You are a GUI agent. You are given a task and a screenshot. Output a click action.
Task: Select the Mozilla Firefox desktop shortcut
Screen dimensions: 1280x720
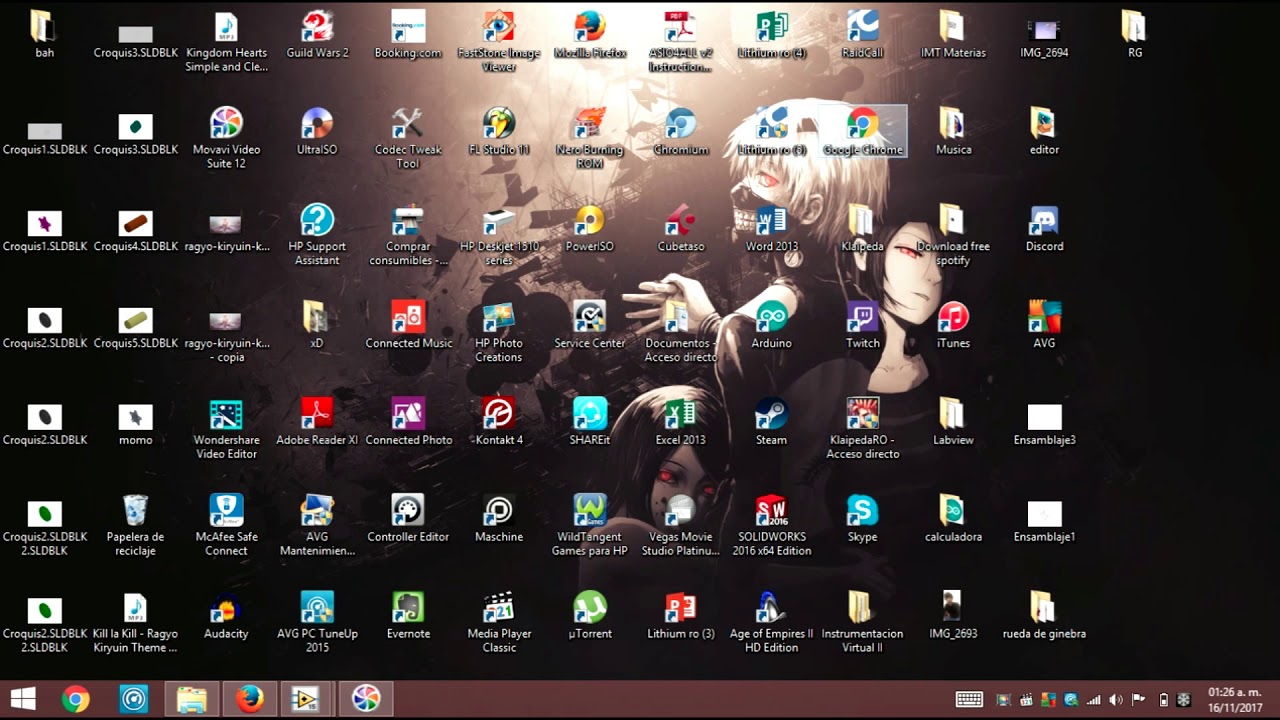coord(590,35)
